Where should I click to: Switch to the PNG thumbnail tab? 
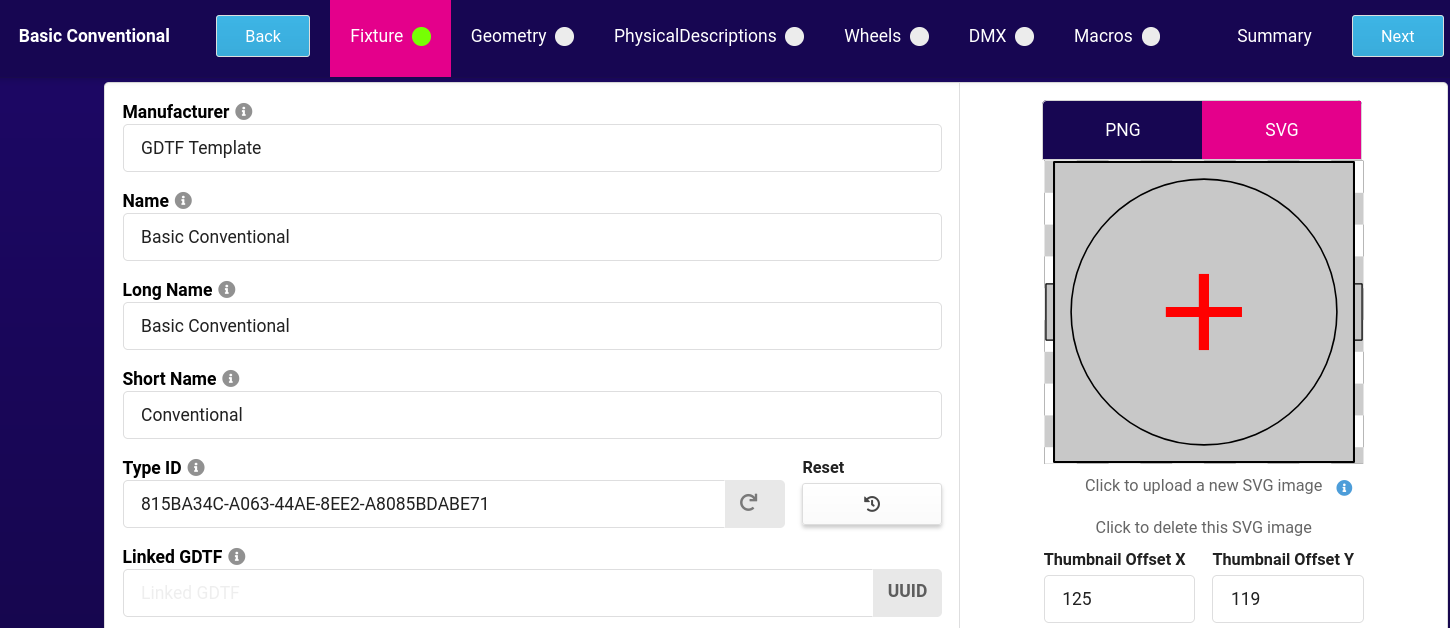[x=1122, y=130]
